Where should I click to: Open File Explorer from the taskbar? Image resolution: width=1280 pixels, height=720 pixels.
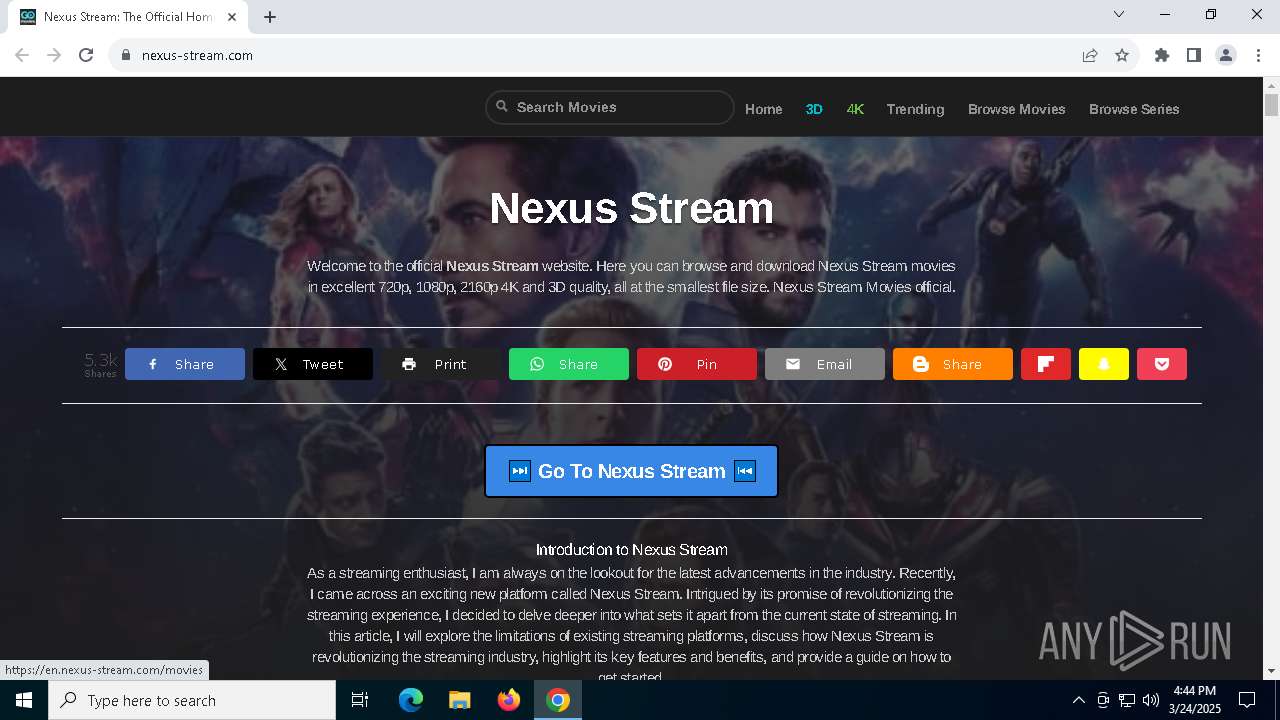coord(459,700)
